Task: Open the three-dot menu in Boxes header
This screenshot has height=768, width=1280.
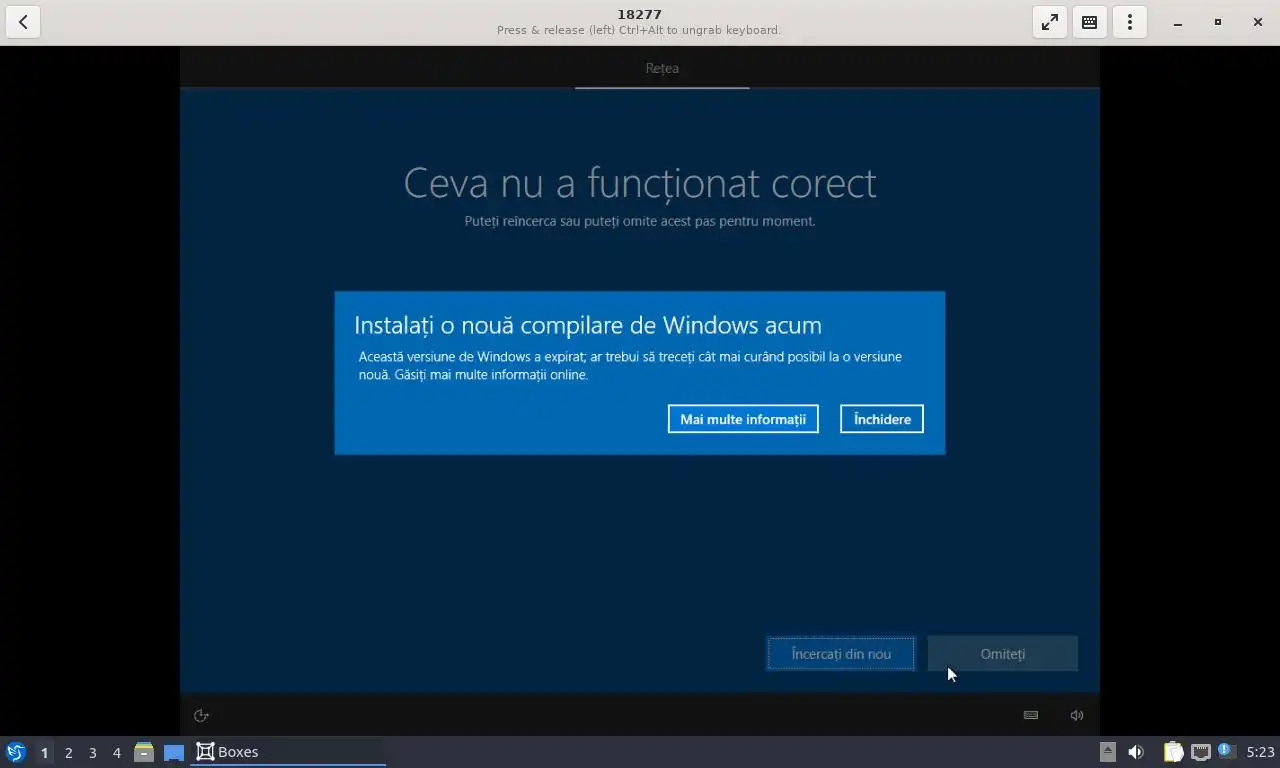Action: point(1130,22)
